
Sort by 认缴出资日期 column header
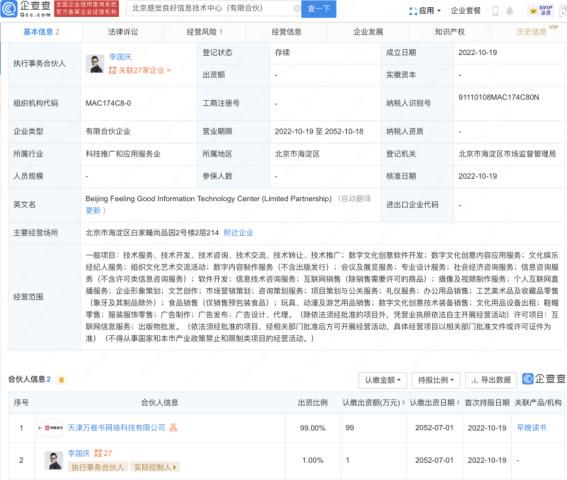tap(435, 403)
